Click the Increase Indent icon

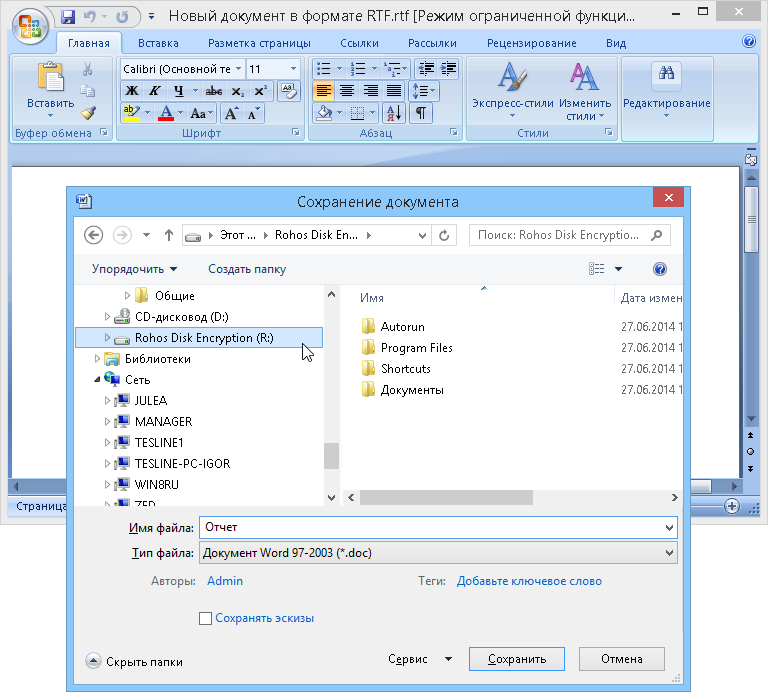coord(449,69)
